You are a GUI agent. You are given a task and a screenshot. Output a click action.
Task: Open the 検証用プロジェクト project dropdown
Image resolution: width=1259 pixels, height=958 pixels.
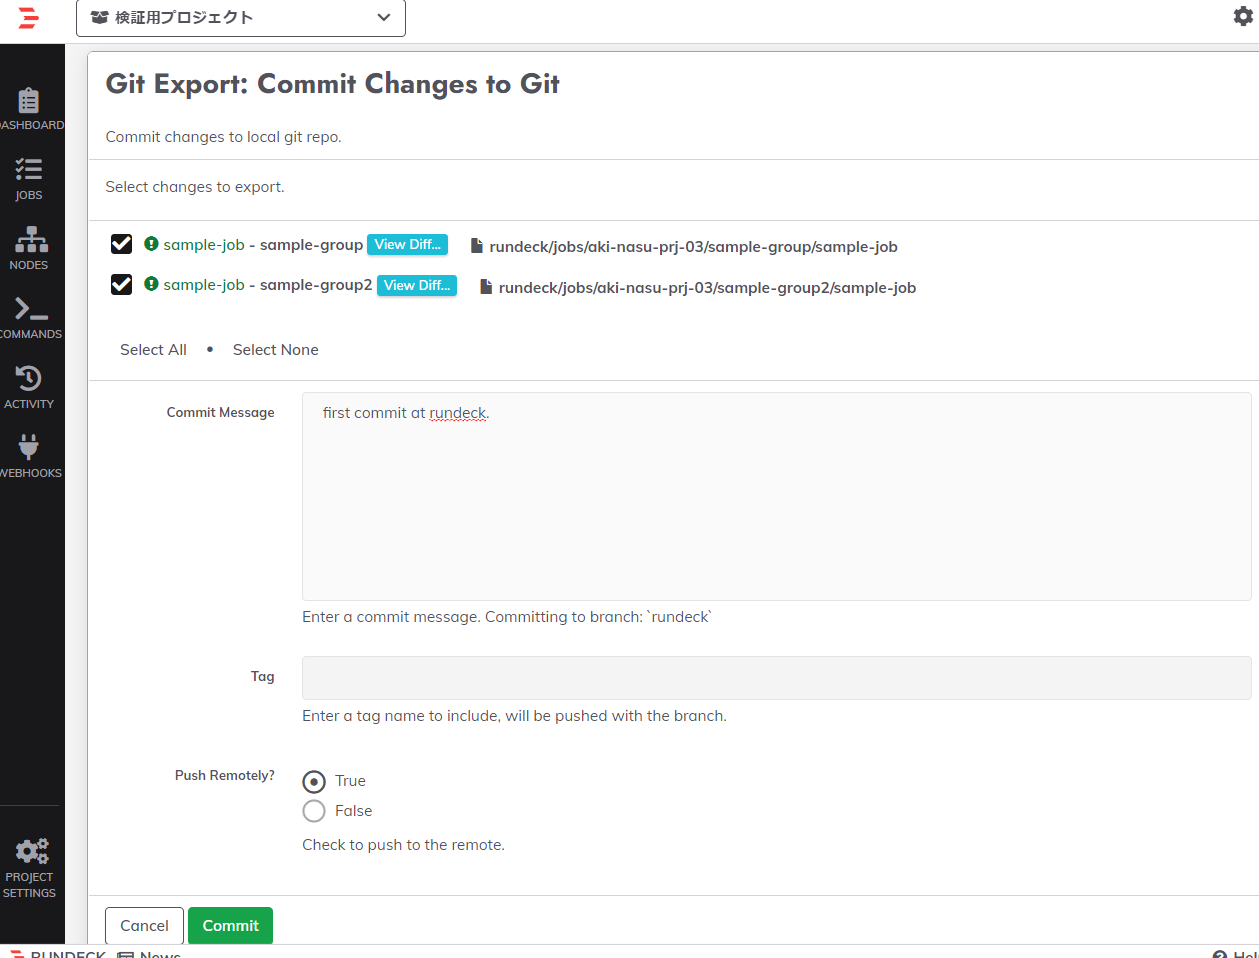(241, 18)
